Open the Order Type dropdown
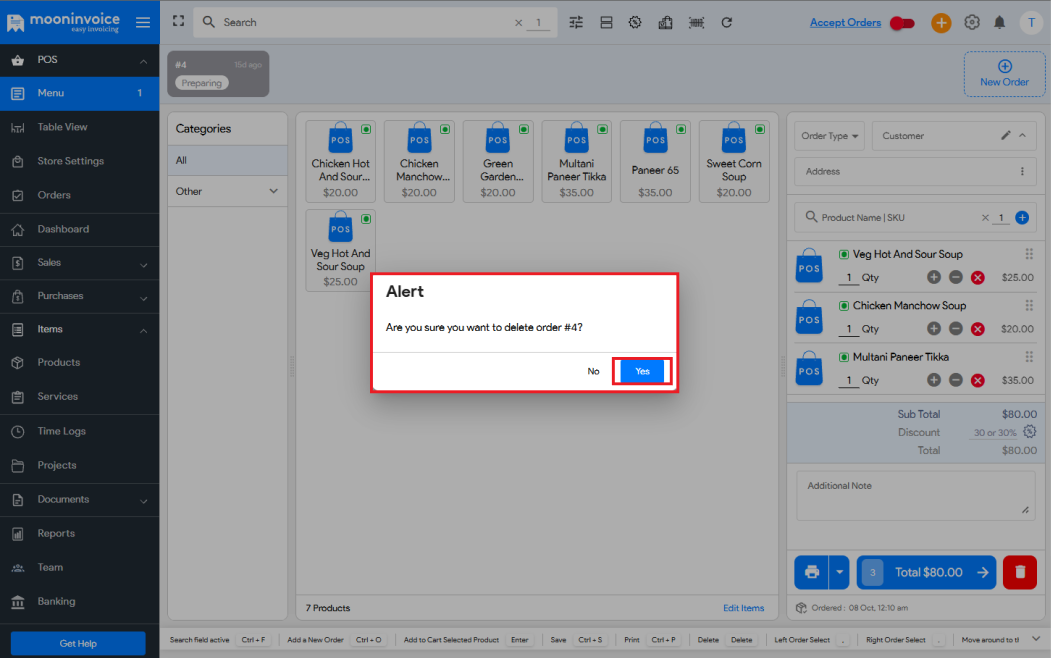The height and width of the screenshot is (658, 1051). pyautogui.click(x=831, y=136)
